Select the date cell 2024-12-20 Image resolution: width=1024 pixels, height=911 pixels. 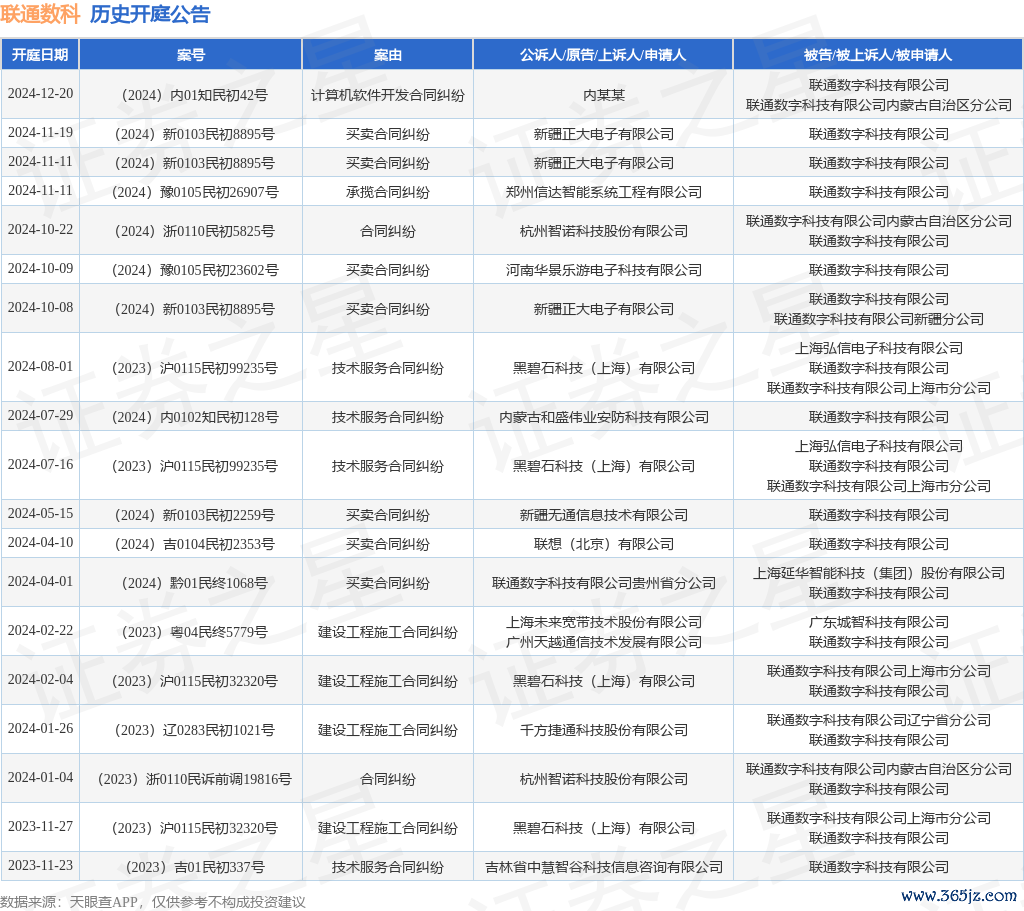[40, 93]
